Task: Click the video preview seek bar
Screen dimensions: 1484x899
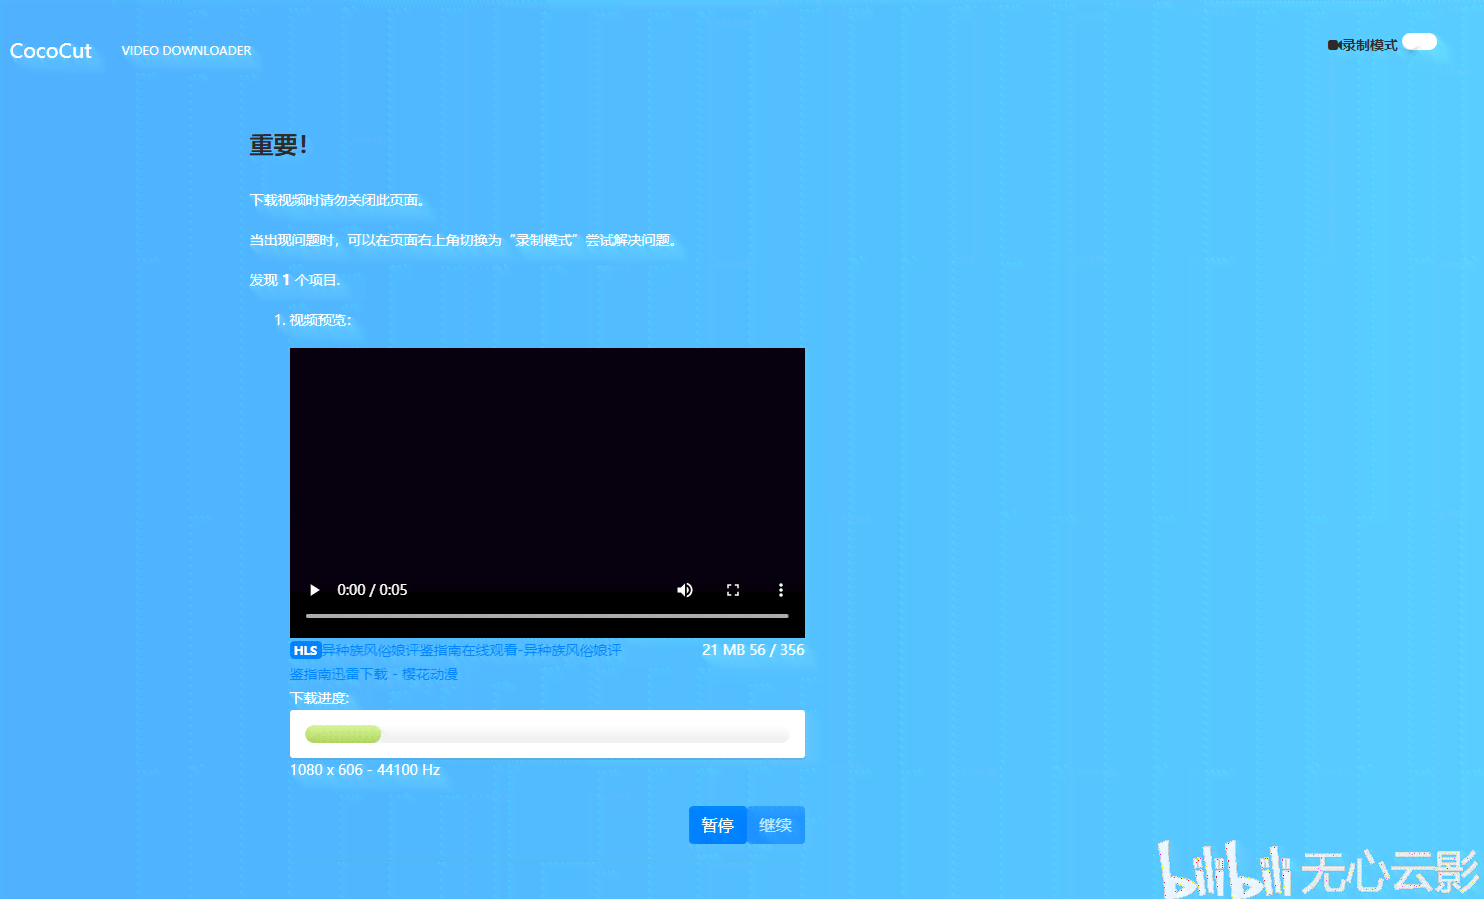Action: 547,616
